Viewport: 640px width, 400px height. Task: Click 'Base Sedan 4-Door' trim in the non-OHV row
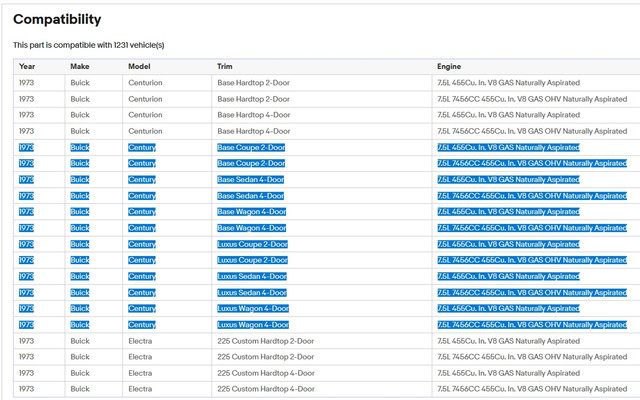pos(251,180)
